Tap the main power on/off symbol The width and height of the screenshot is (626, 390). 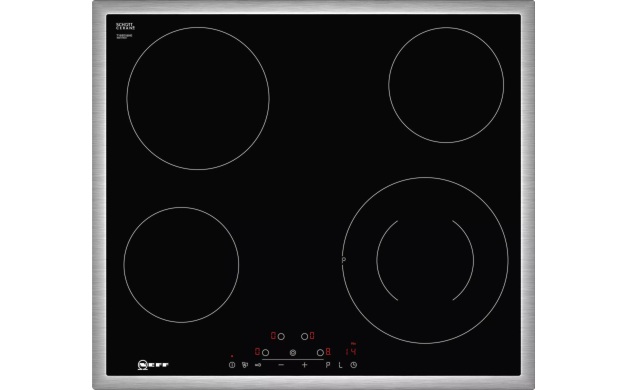pyautogui.click(x=232, y=364)
